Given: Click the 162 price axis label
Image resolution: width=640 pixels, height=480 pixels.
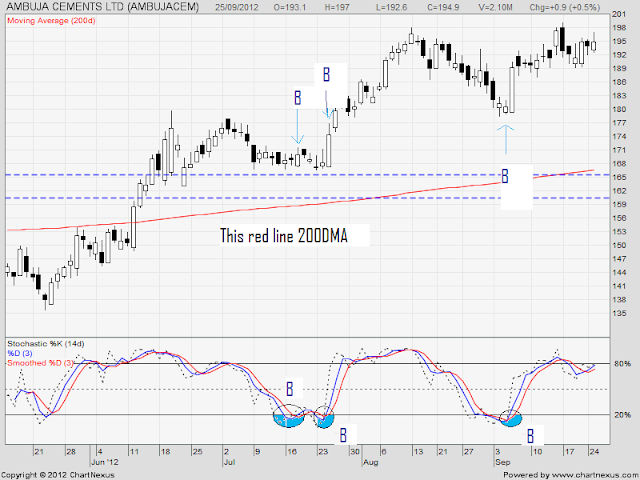Looking at the screenshot, I should 619,191.
